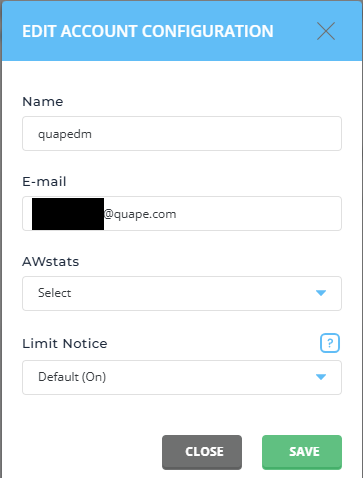Expand the AWstats Select dropdown
The width and height of the screenshot is (363, 478).
tap(182, 293)
